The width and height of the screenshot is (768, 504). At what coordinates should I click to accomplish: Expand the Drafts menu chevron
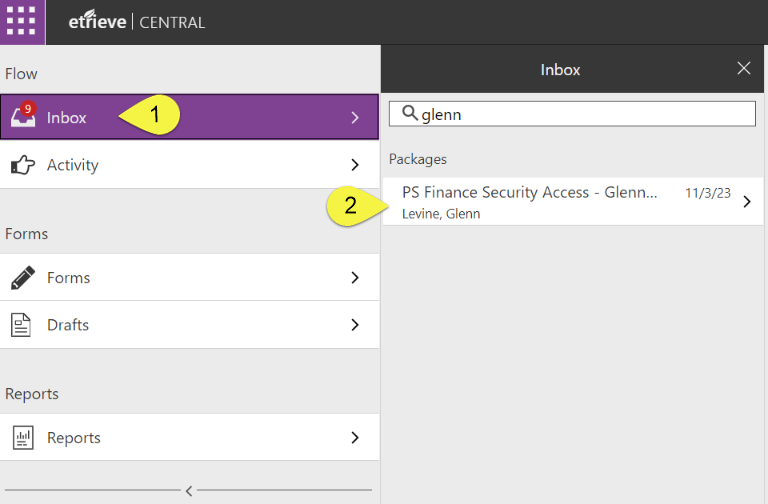tap(354, 325)
